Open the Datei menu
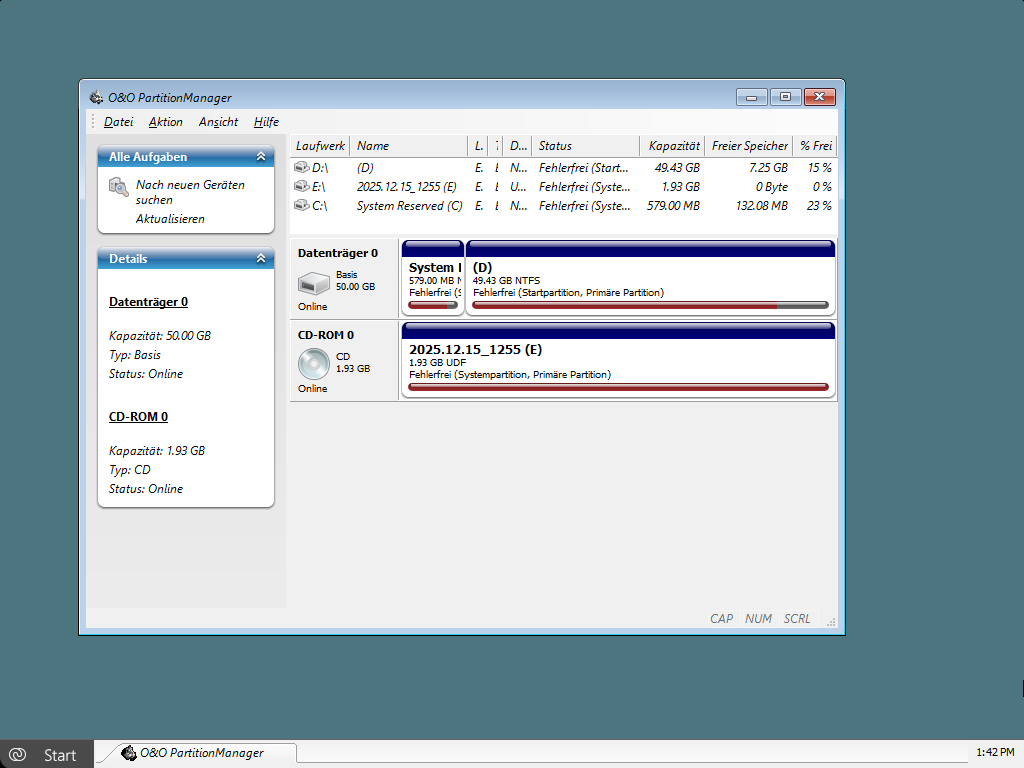This screenshot has height=768, width=1024. tap(118, 122)
